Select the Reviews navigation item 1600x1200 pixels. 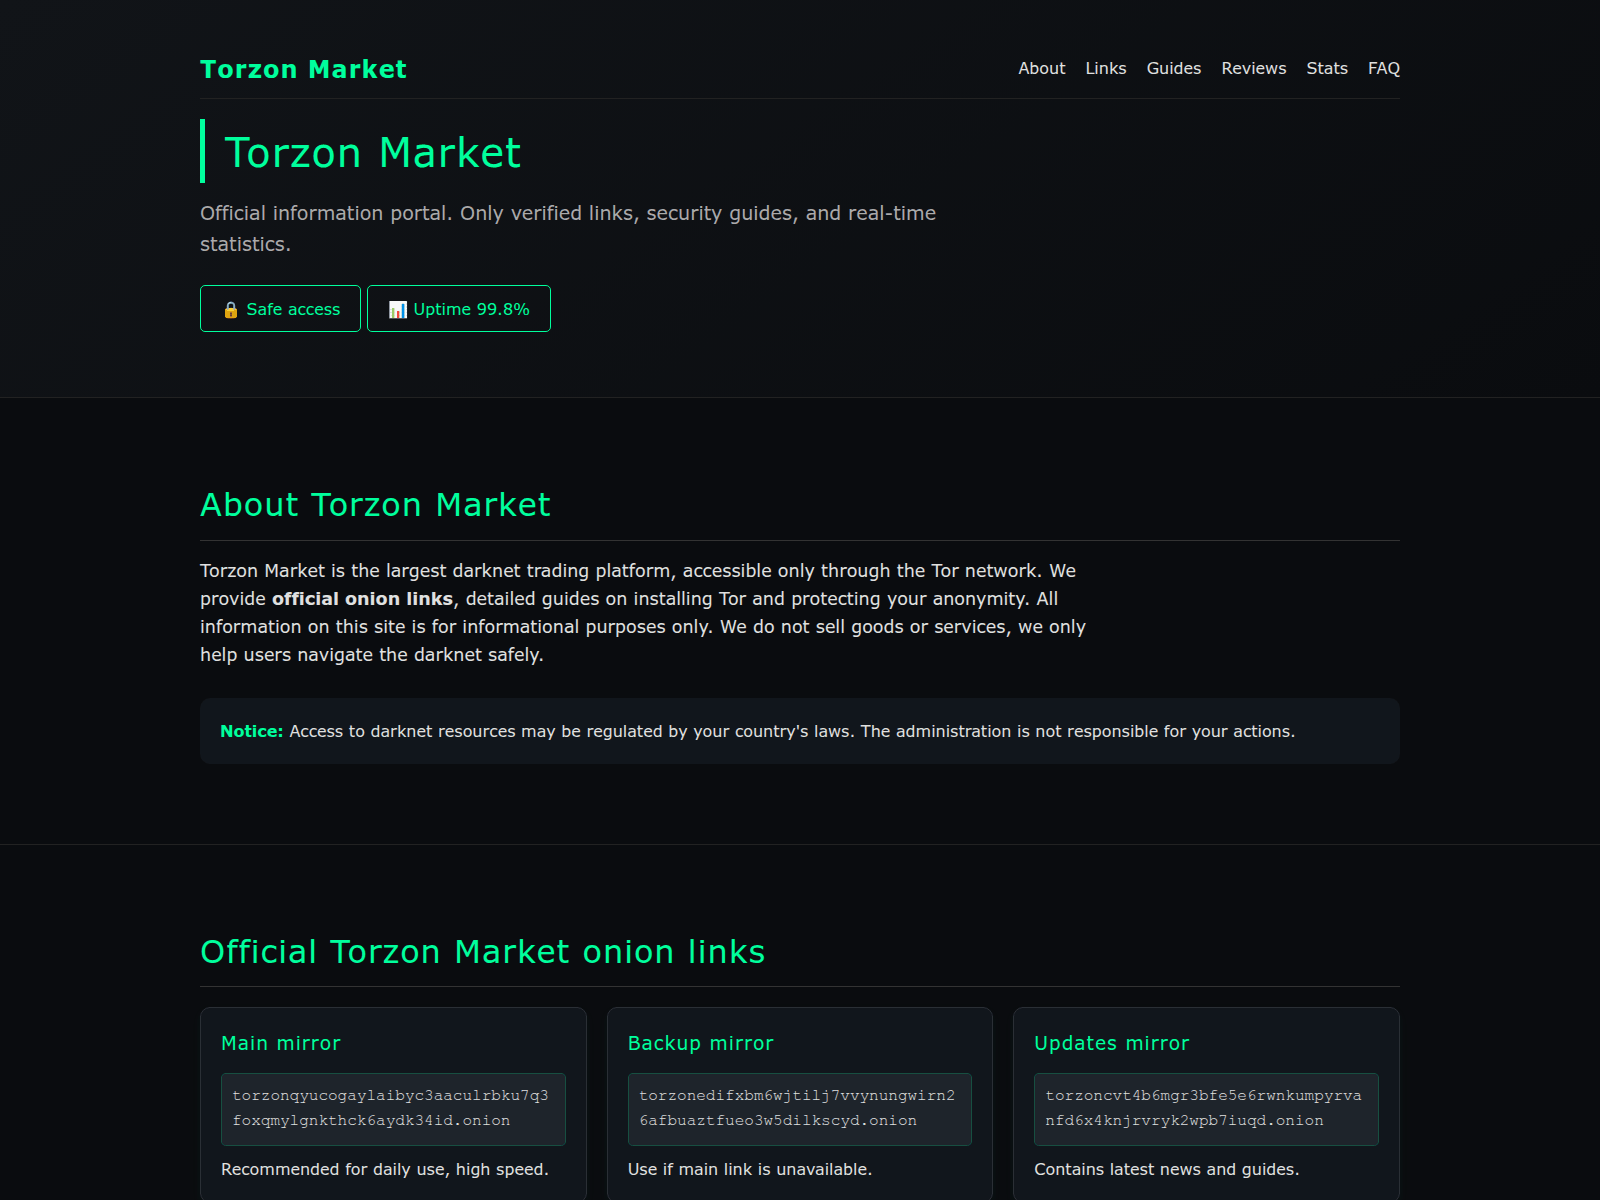pos(1254,68)
